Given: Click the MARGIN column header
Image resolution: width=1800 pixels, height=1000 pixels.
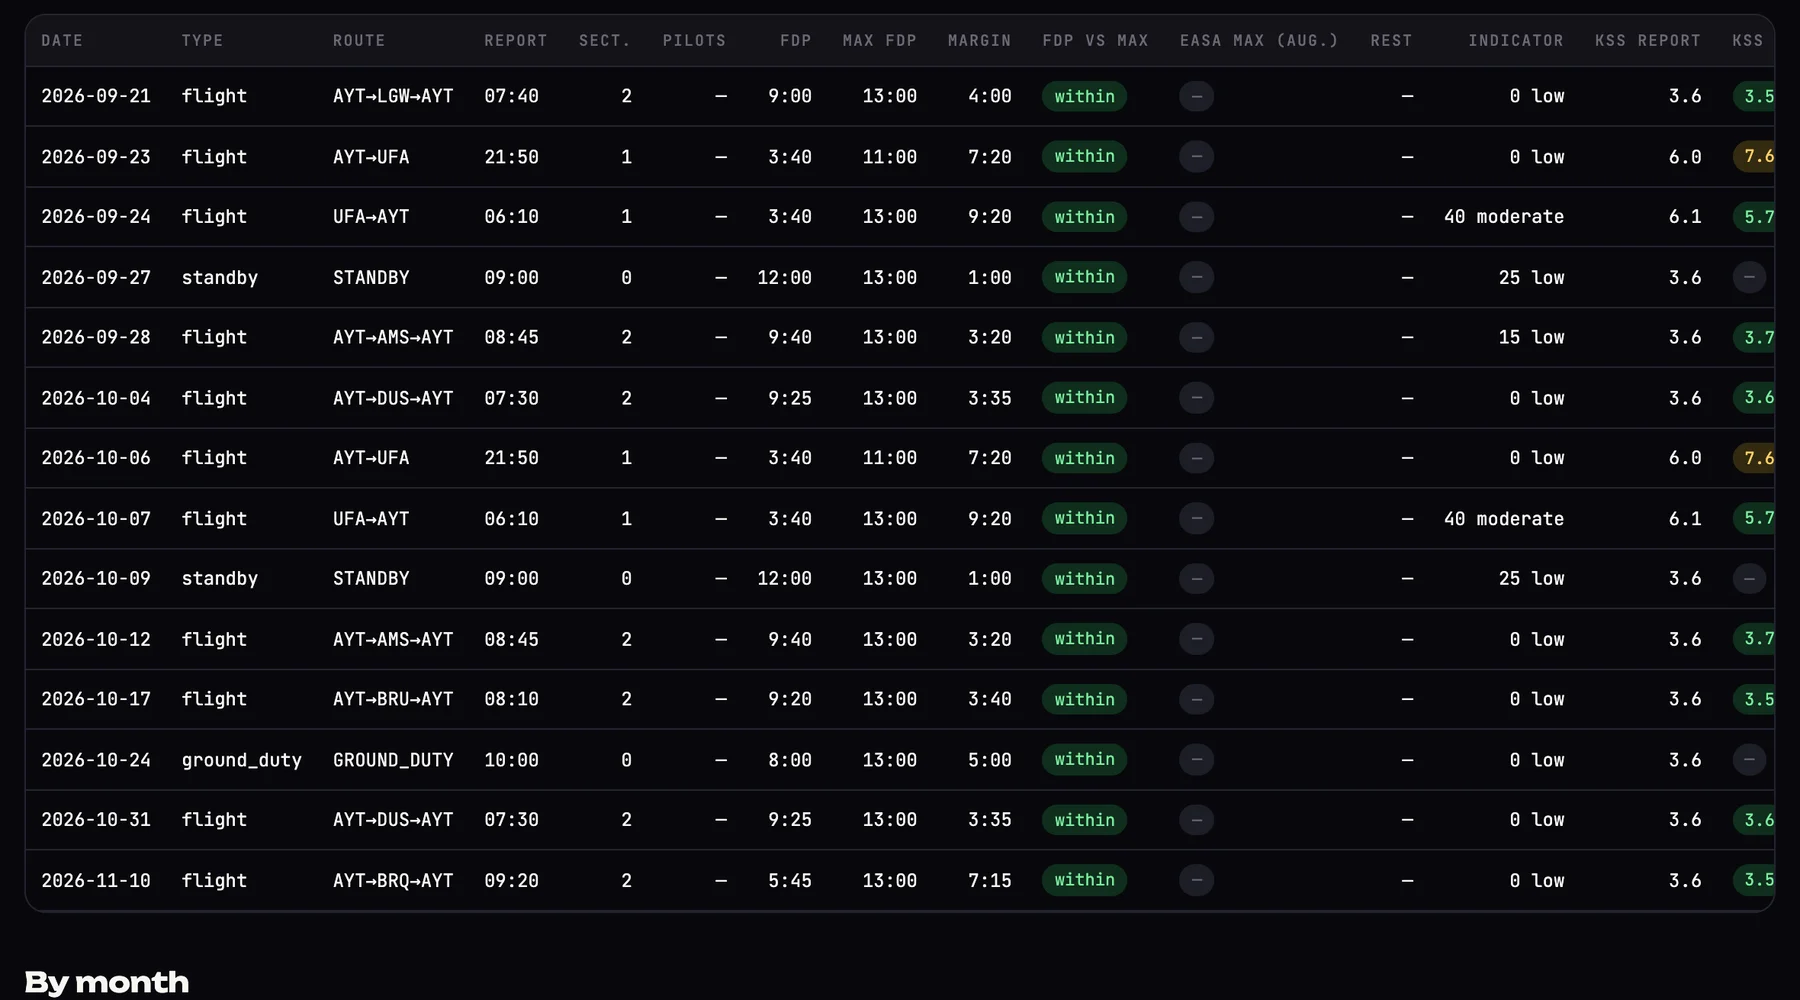Looking at the screenshot, I should pos(980,41).
